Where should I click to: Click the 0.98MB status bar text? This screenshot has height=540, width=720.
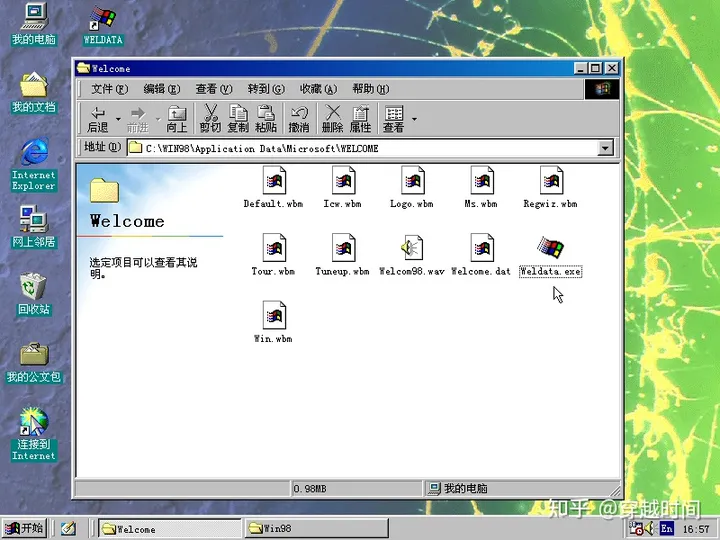[310, 489]
